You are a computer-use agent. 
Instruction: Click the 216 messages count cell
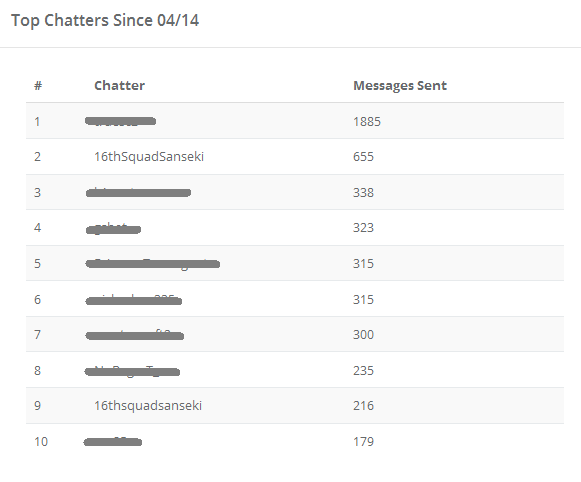coord(363,406)
